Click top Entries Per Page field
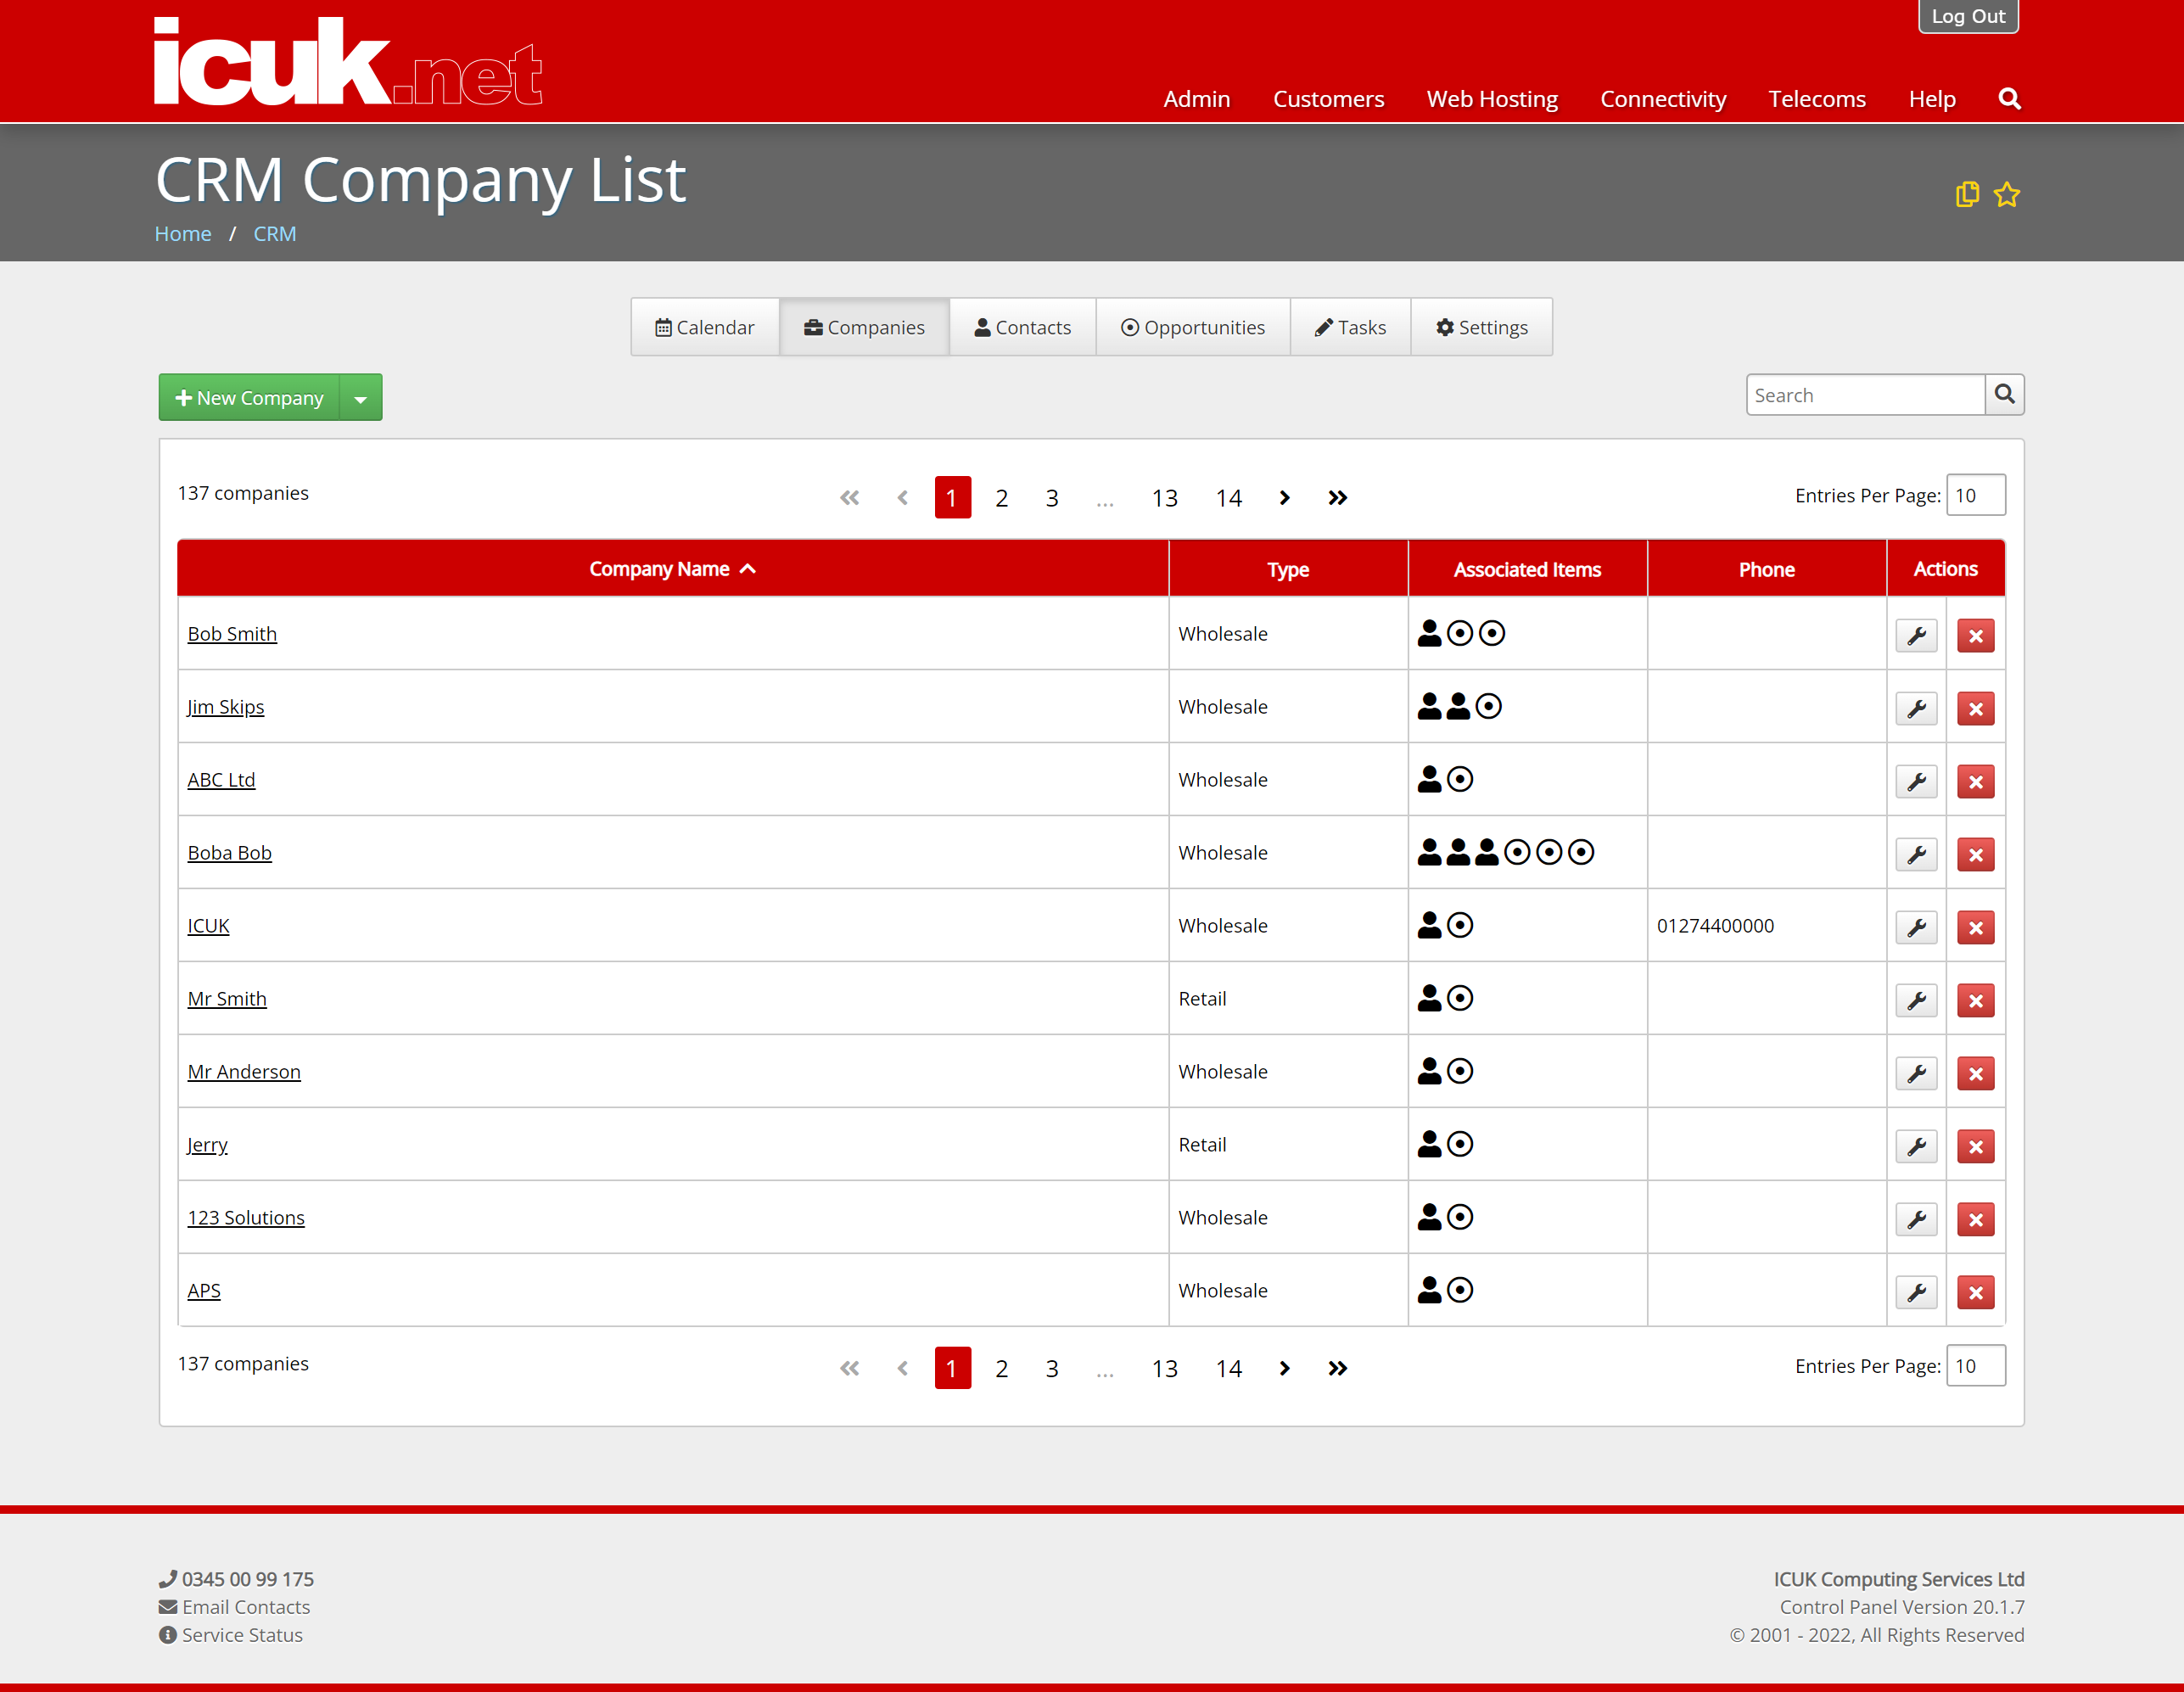 click(x=1975, y=495)
